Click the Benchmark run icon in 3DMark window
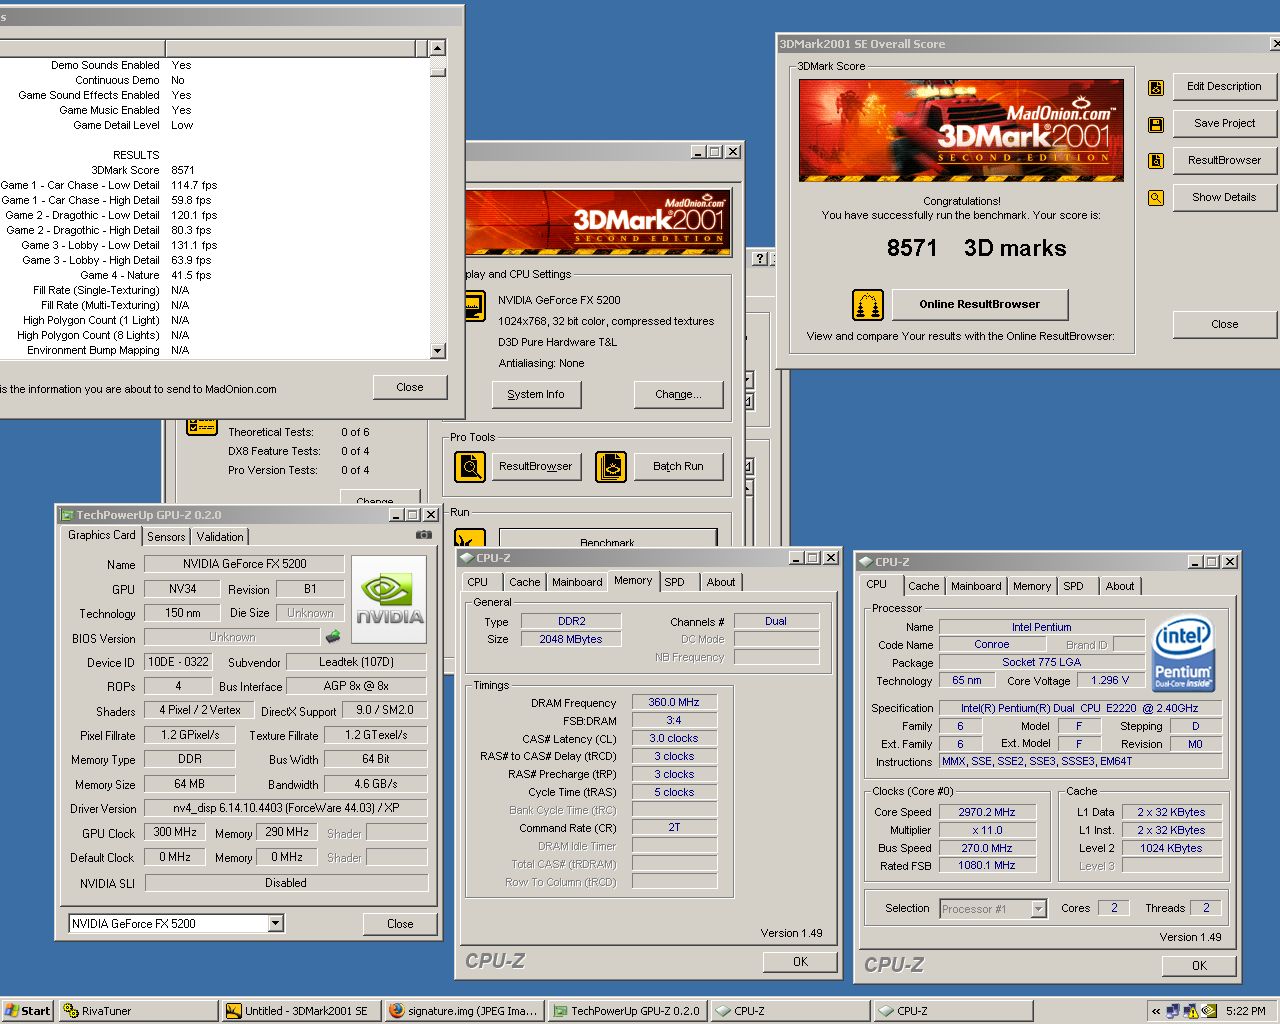 pyautogui.click(x=470, y=540)
